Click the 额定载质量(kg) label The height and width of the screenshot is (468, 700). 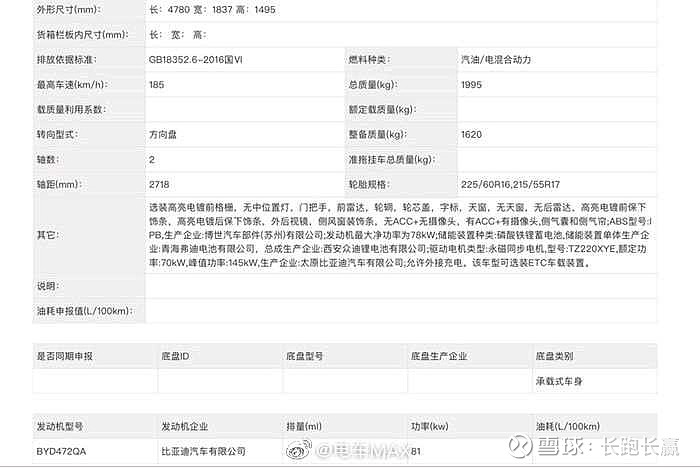[x=382, y=109]
